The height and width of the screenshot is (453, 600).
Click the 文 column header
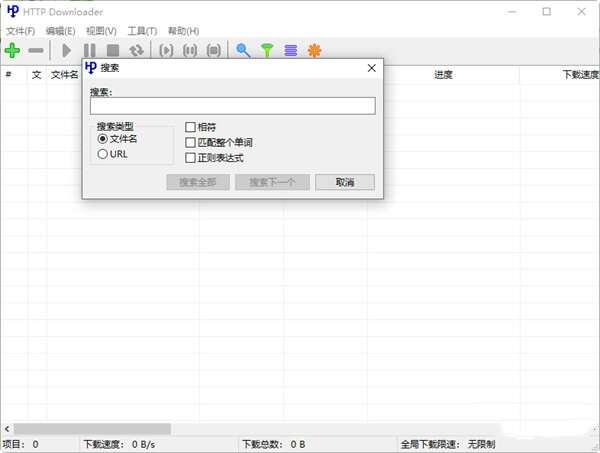tap(37, 75)
